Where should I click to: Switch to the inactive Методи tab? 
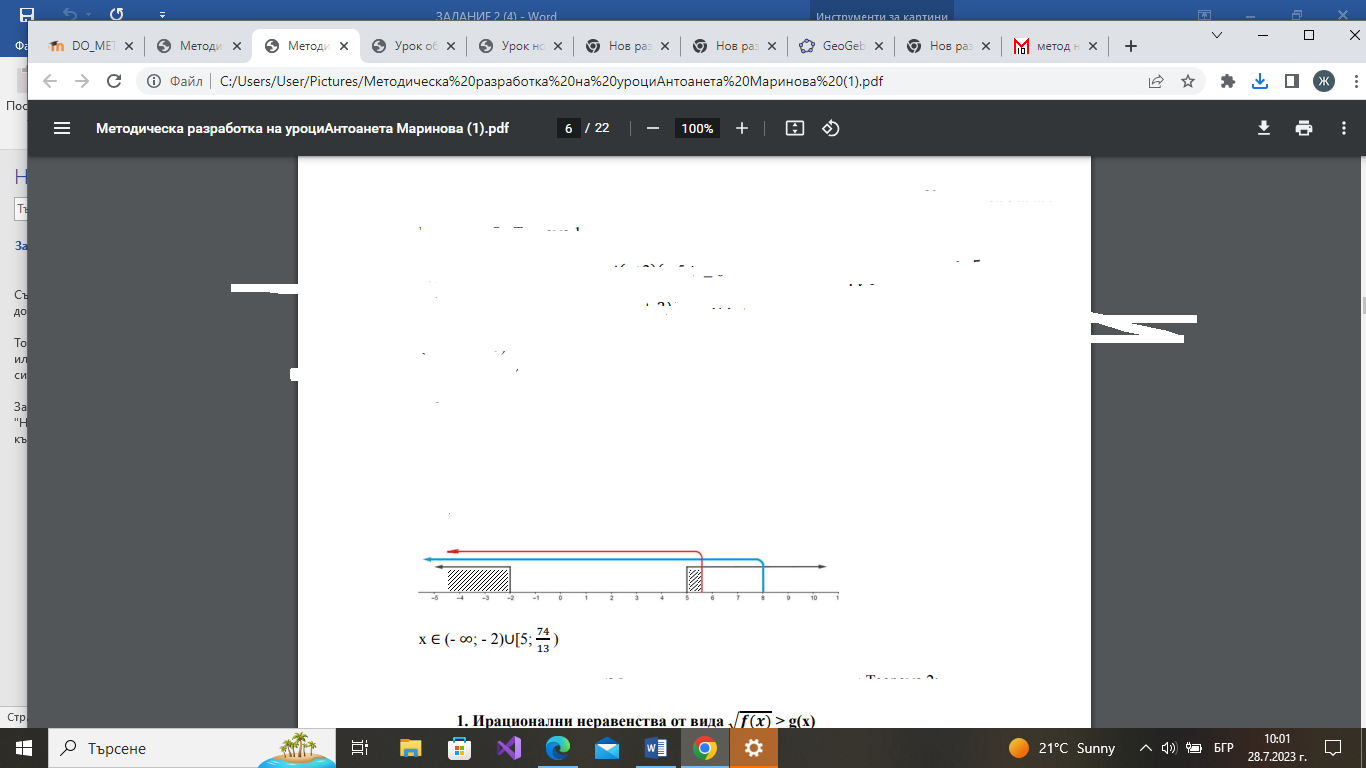197,46
